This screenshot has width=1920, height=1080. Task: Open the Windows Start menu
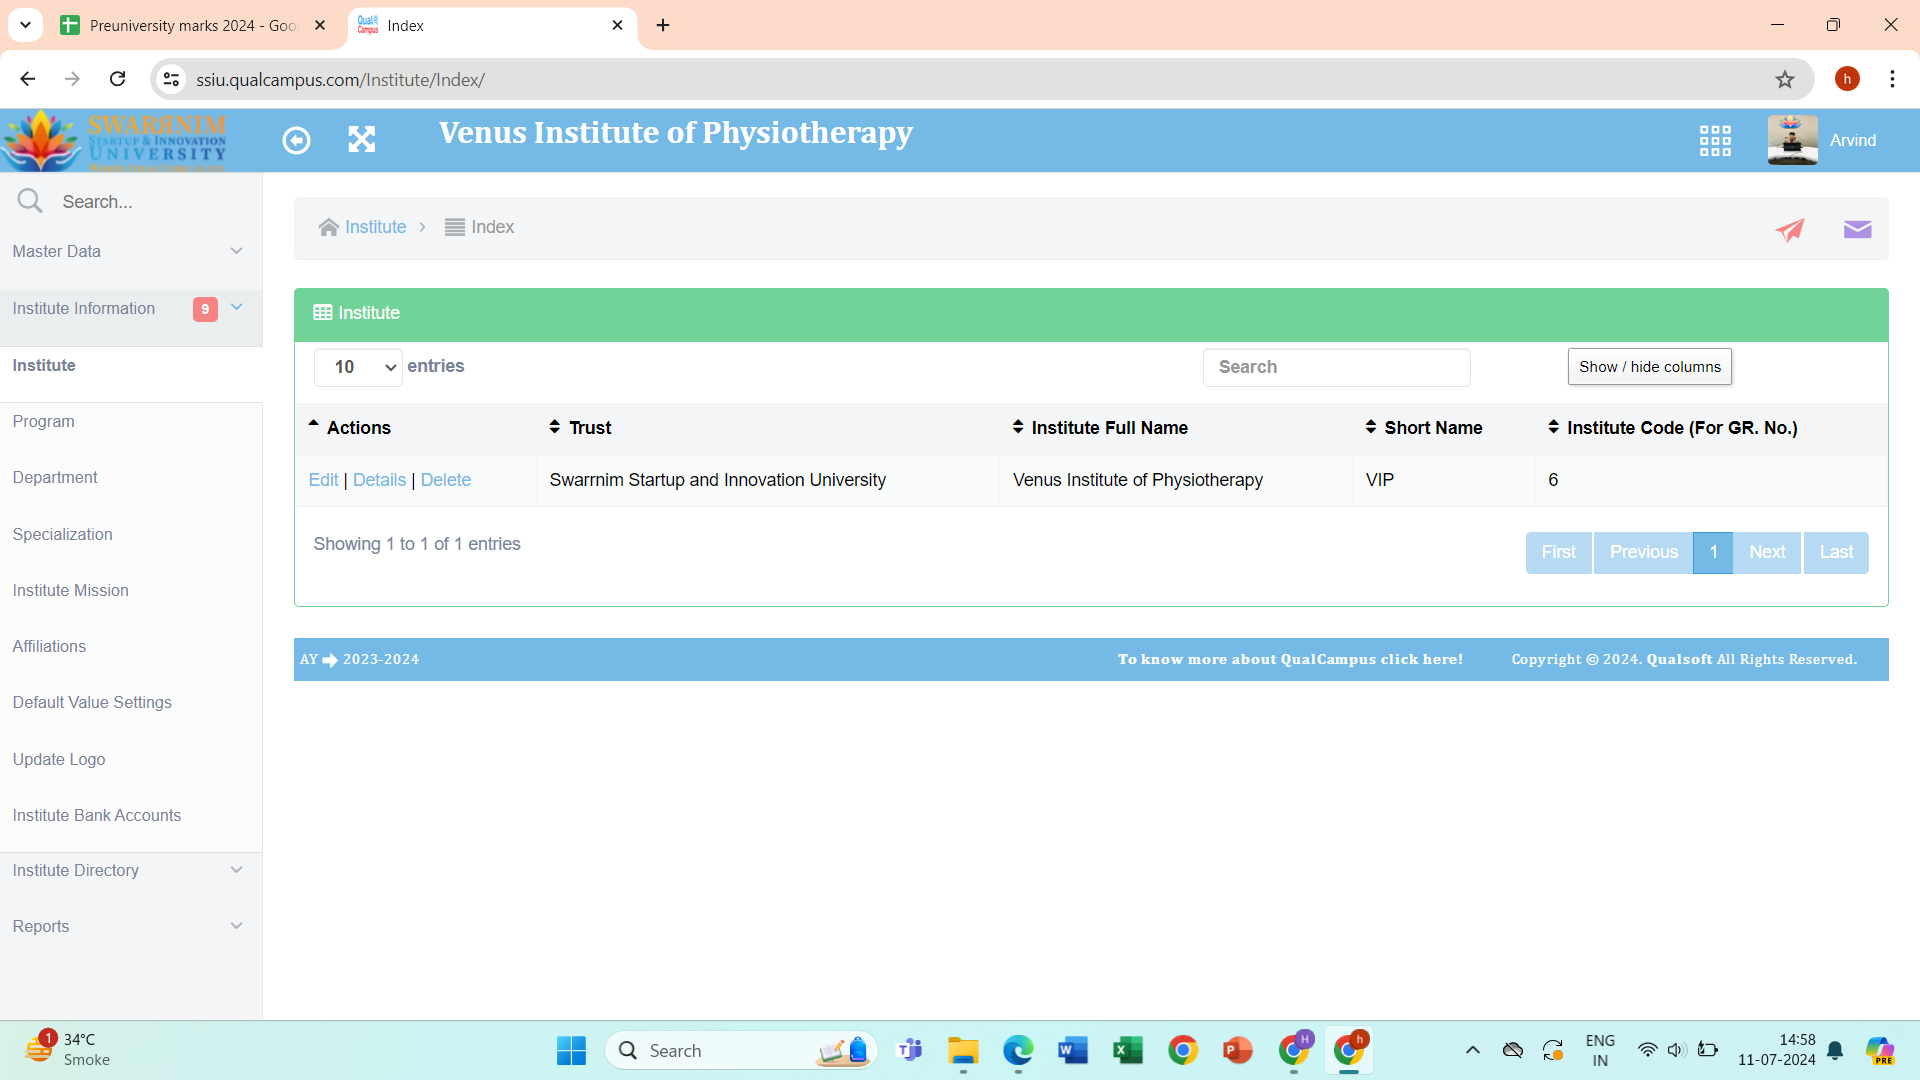(571, 1050)
